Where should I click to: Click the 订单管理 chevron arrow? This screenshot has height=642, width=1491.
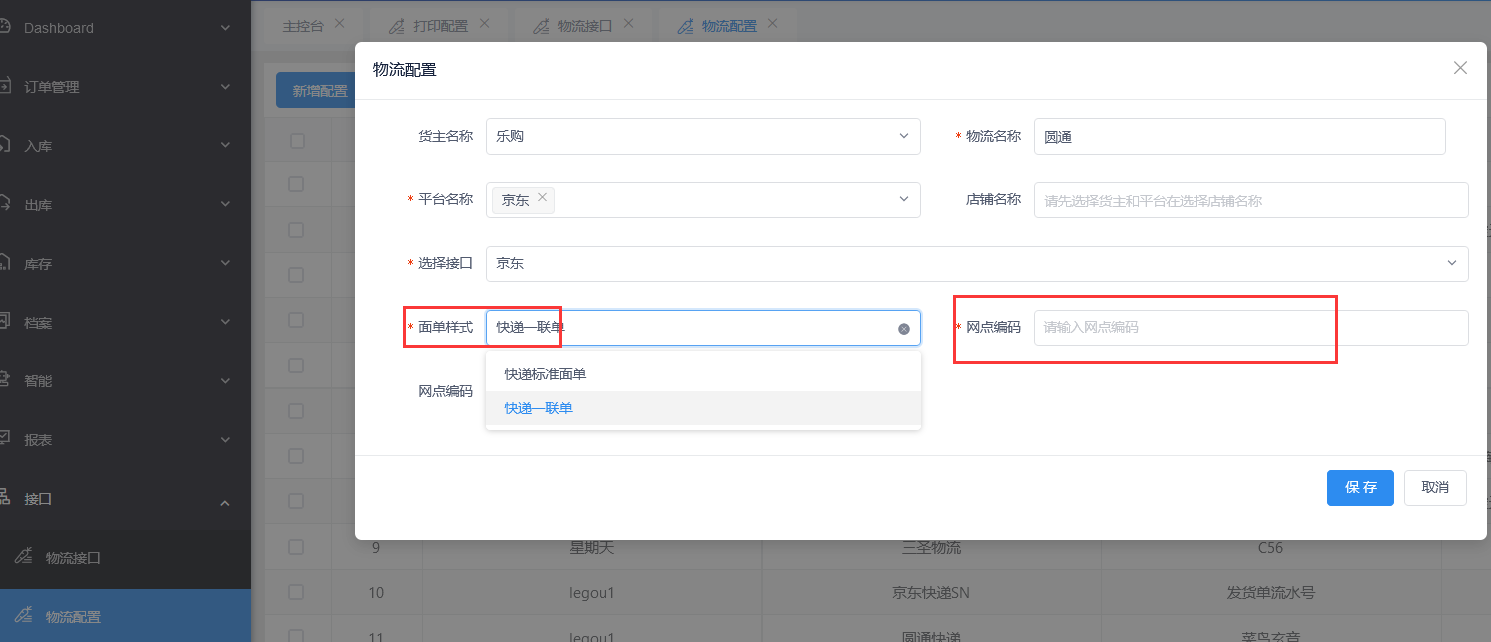pyautogui.click(x=225, y=87)
